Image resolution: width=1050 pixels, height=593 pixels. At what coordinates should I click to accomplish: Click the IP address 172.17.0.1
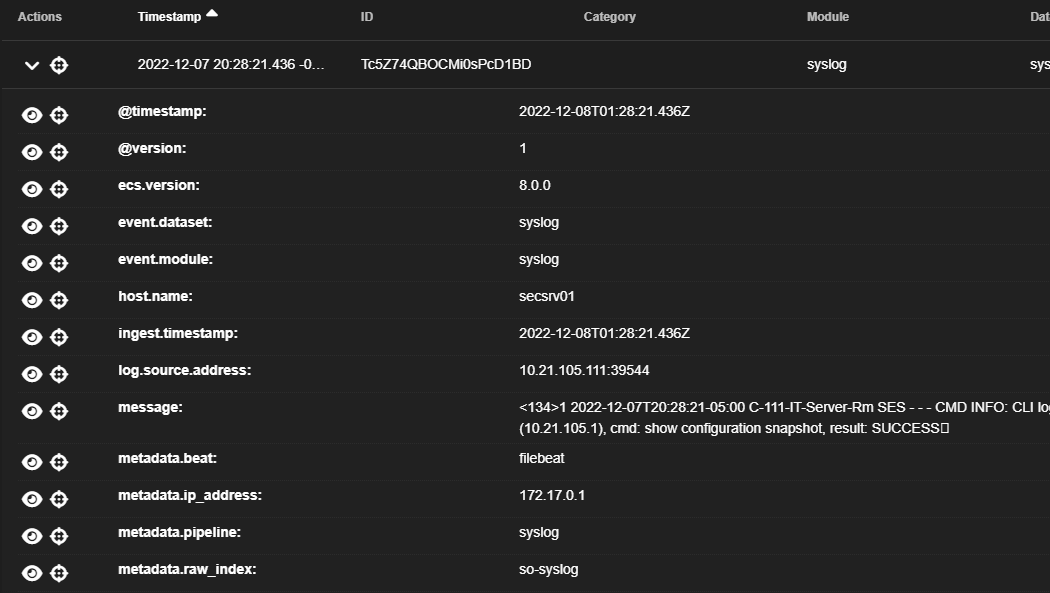552,495
